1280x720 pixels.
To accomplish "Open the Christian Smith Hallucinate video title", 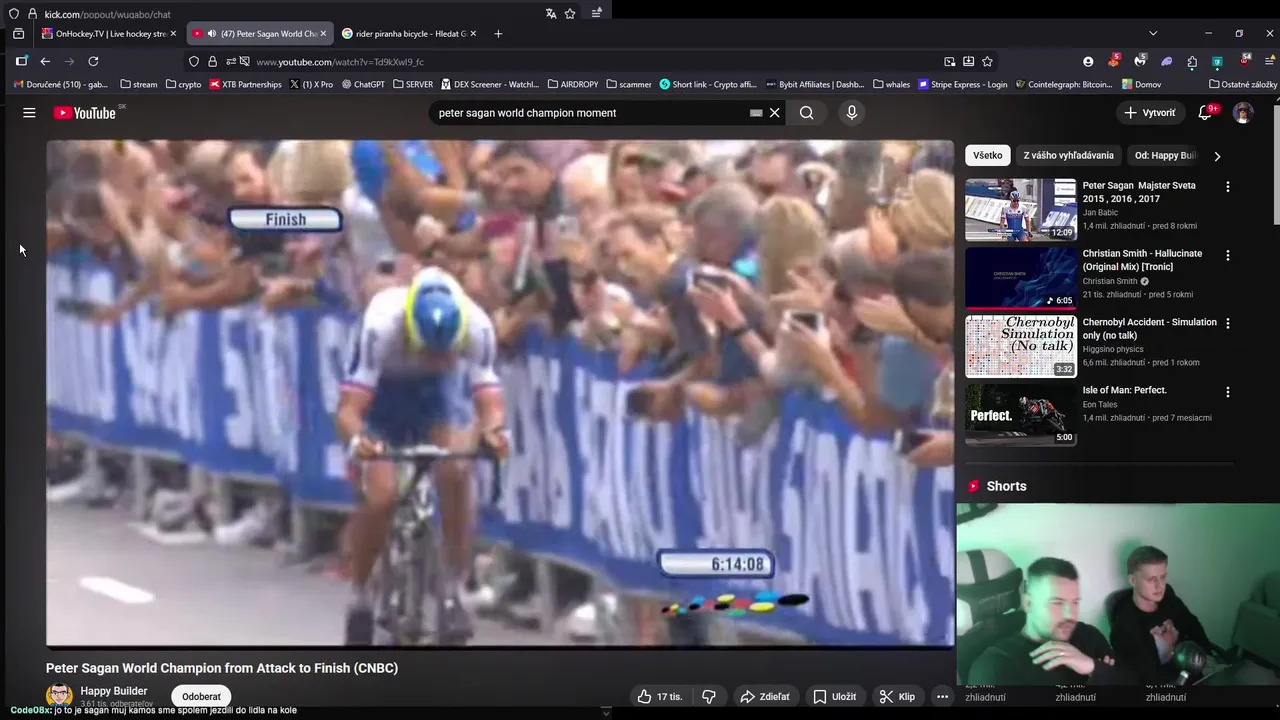I will pyautogui.click(x=1142, y=260).
